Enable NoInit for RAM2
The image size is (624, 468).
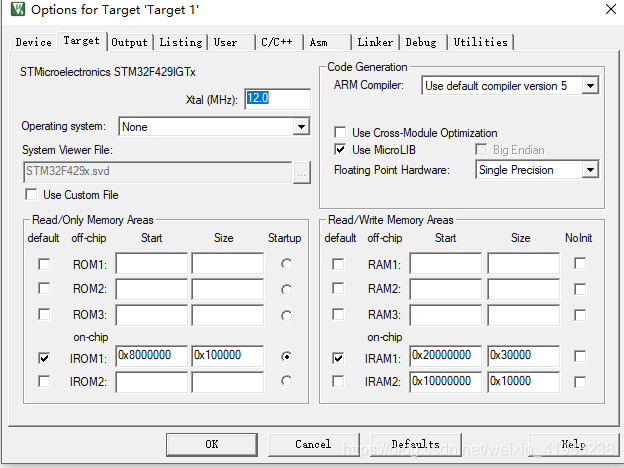point(580,289)
